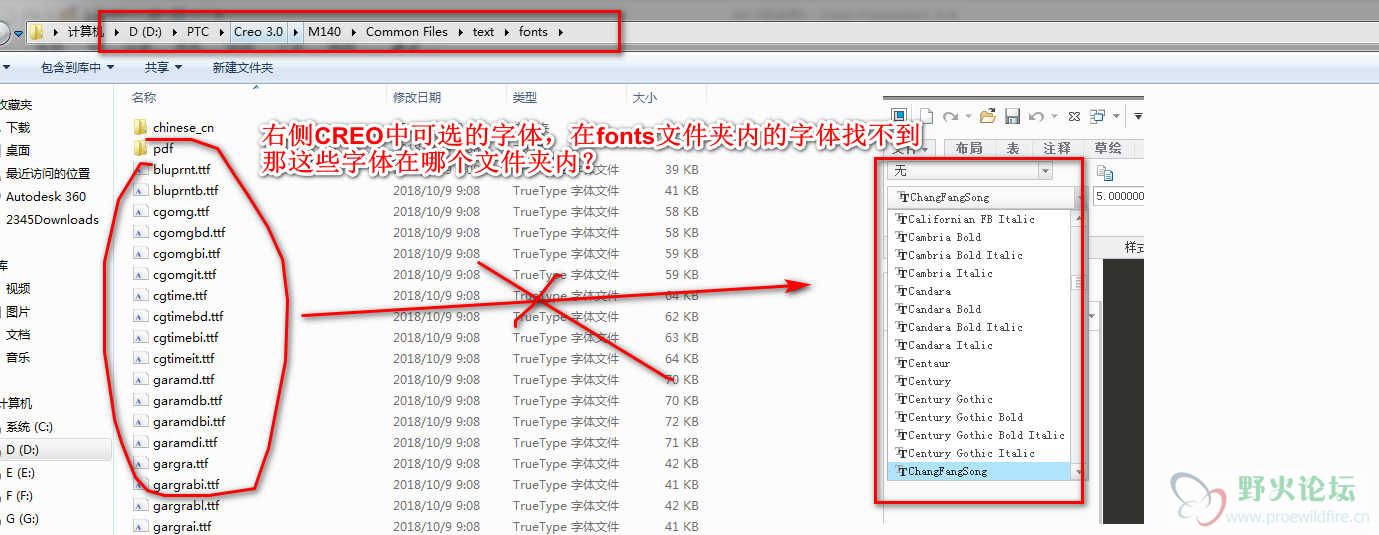Viewport: 1379px width, 535px height.
Task: Click the switch windows icon in Creo toolbar
Action: click(x=1097, y=116)
